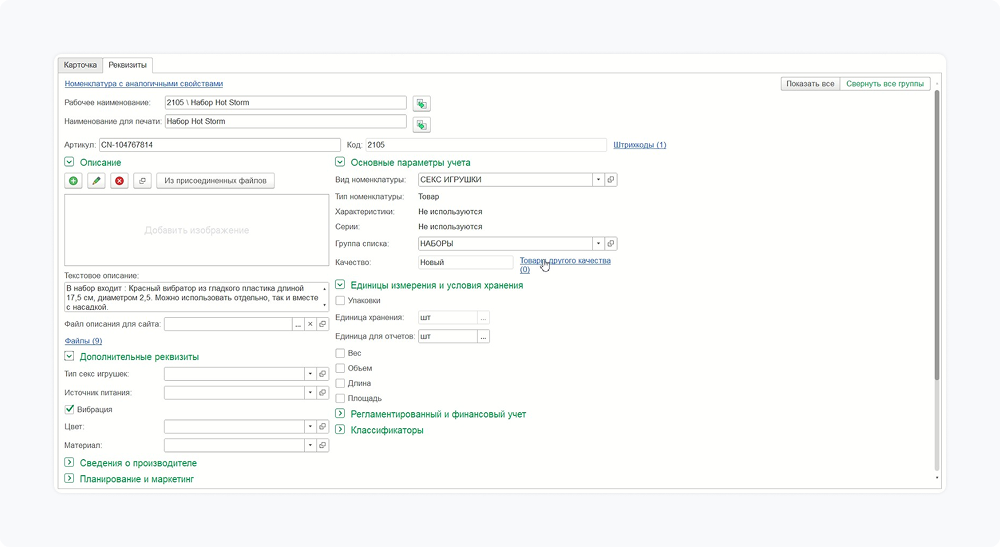Click Свернуть все группы button
Screen dimensions: 1000x547
[885, 84]
